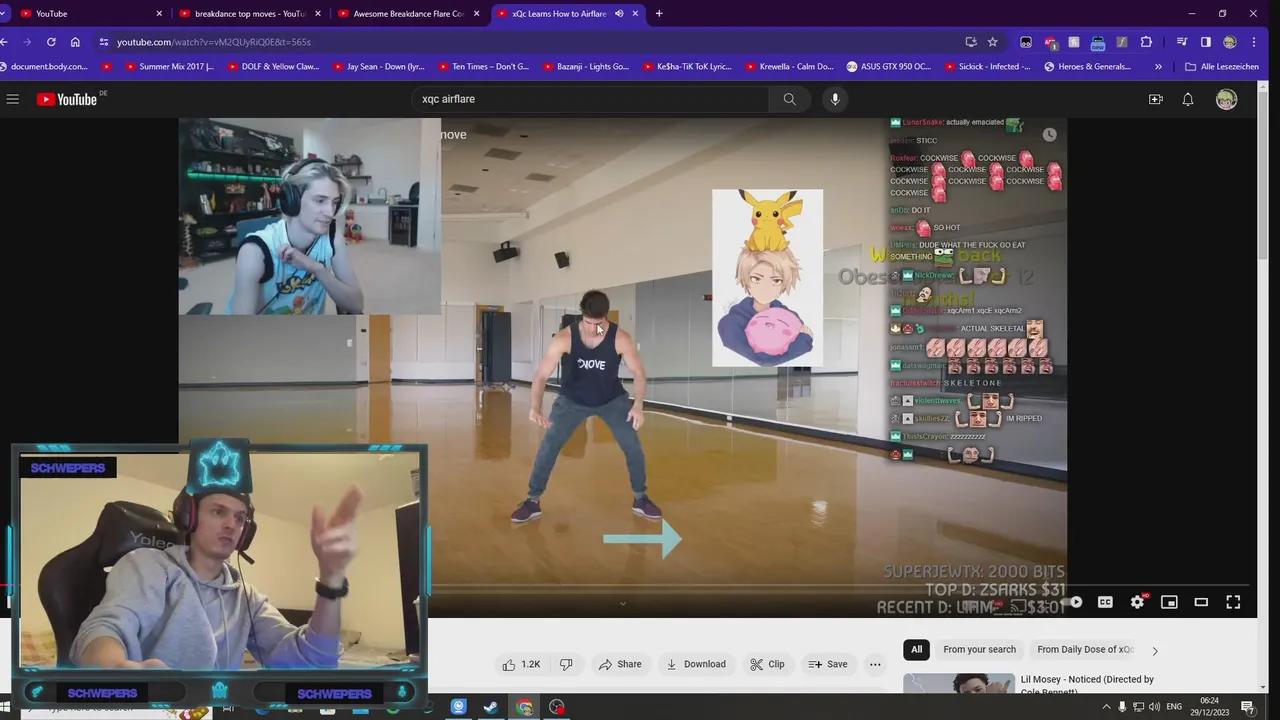Screen dimensions: 1280x720
Task: Open a new browser tab
Action: tap(659, 14)
